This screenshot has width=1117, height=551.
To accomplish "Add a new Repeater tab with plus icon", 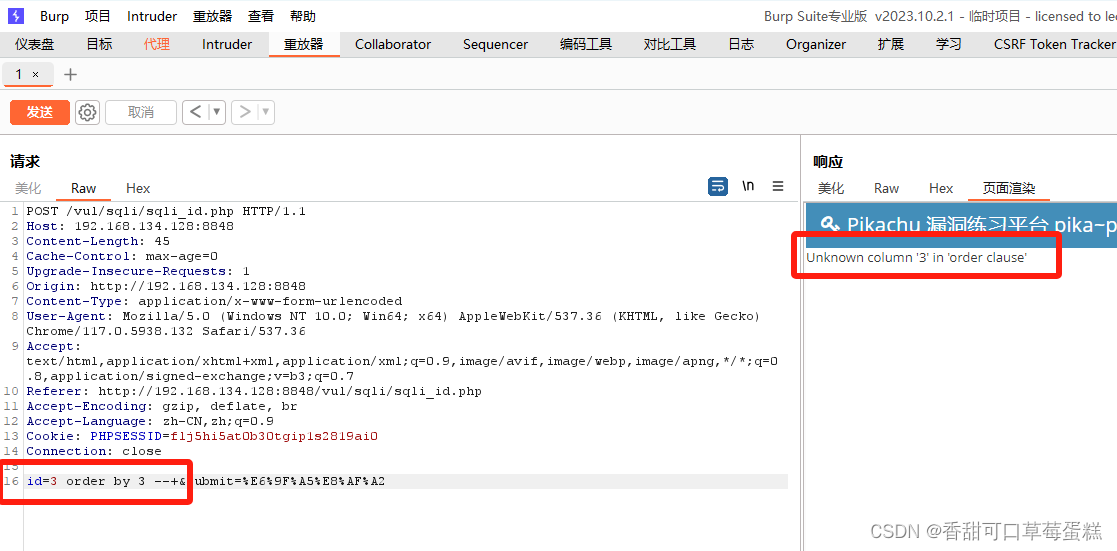I will click(71, 74).
